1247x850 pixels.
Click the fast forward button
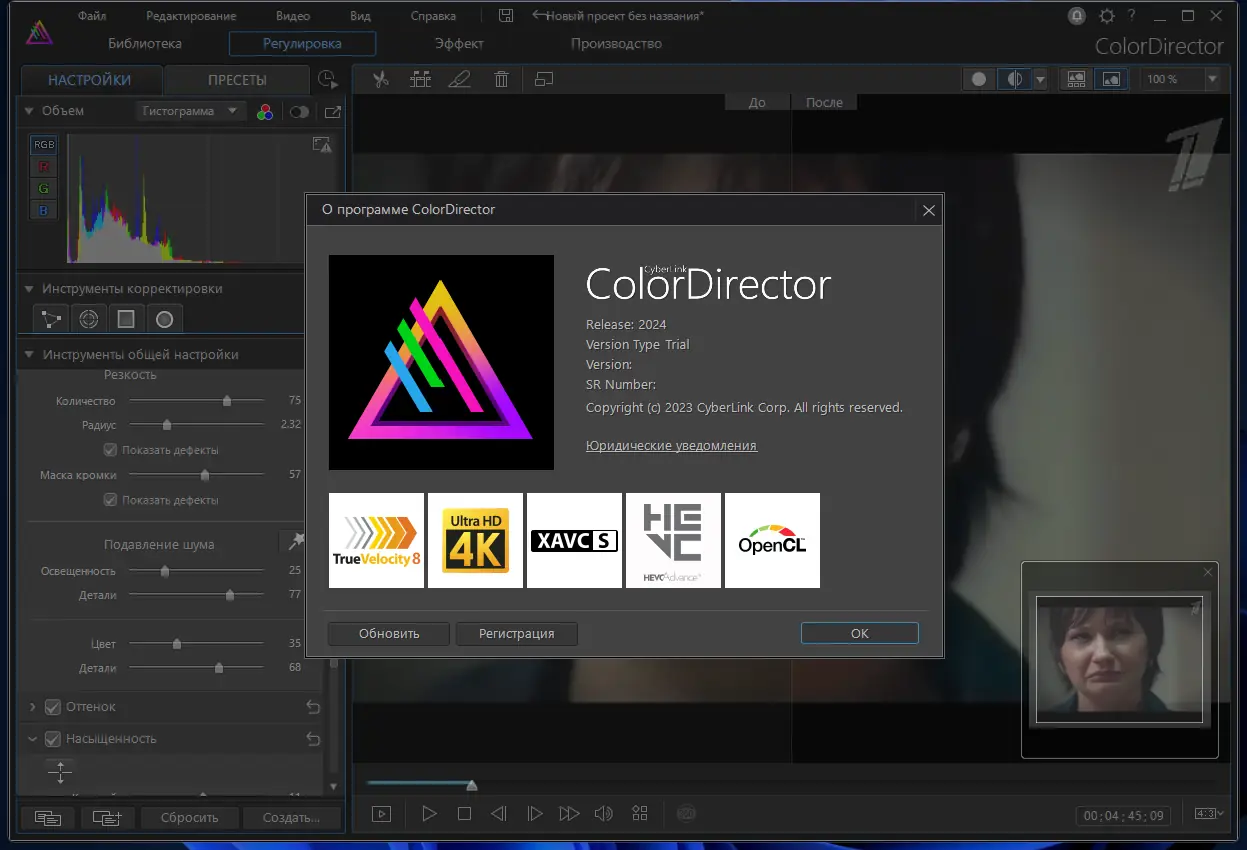pyautogui.click(x=569, y=814)
